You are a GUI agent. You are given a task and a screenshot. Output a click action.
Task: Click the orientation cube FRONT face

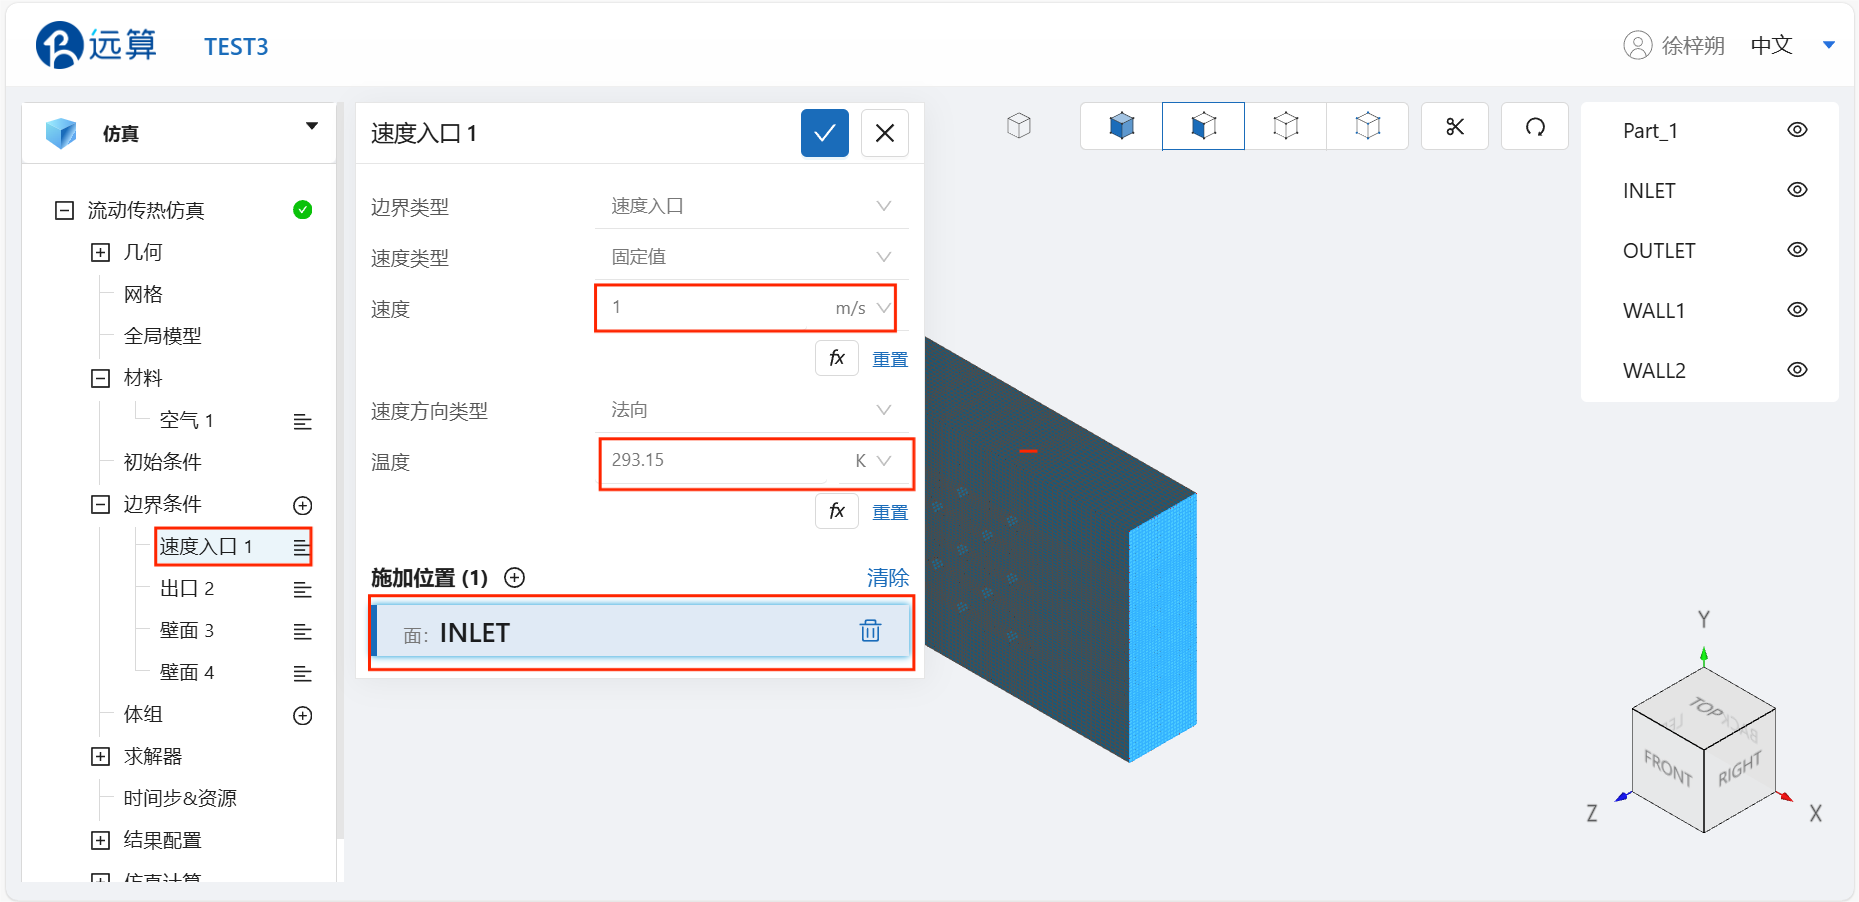click(1667, 767)
